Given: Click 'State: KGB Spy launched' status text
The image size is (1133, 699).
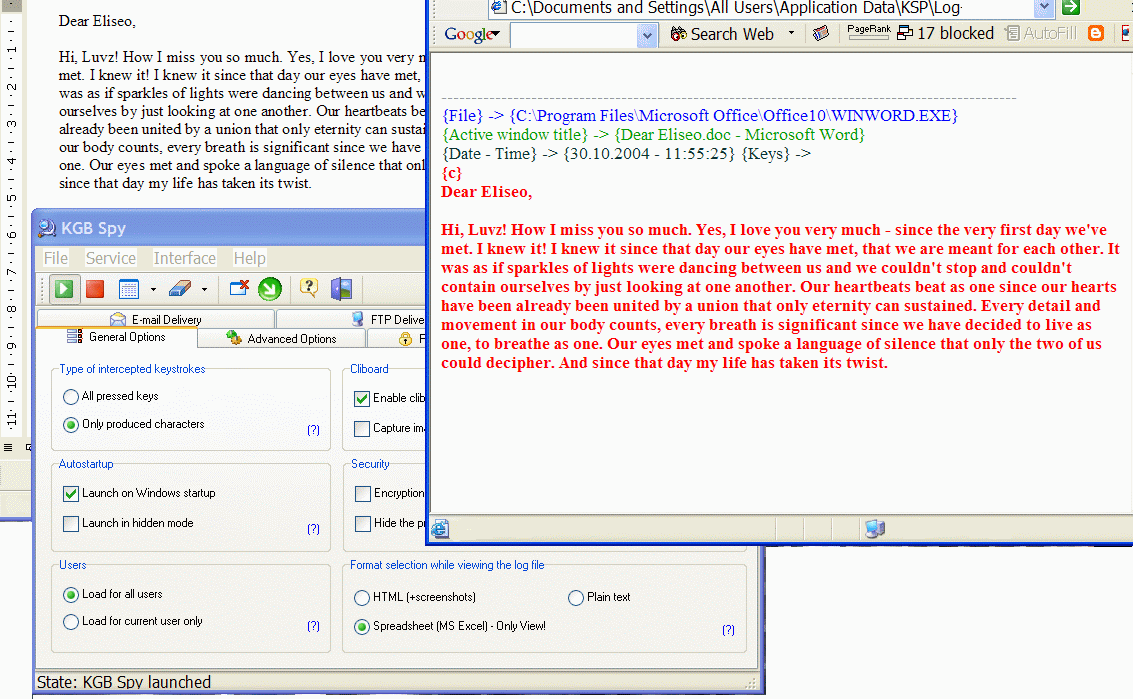Looking at the screenshot, I should (124, 682).
